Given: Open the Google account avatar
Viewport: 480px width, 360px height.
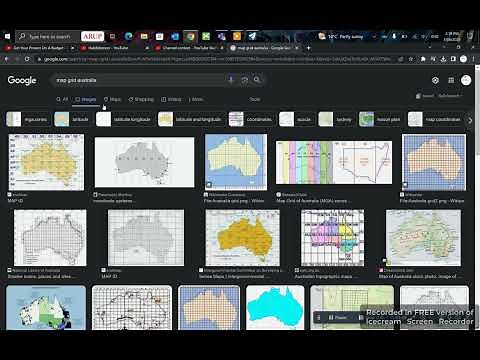Looking at the screenshot, I should click(x=466, y=80).
